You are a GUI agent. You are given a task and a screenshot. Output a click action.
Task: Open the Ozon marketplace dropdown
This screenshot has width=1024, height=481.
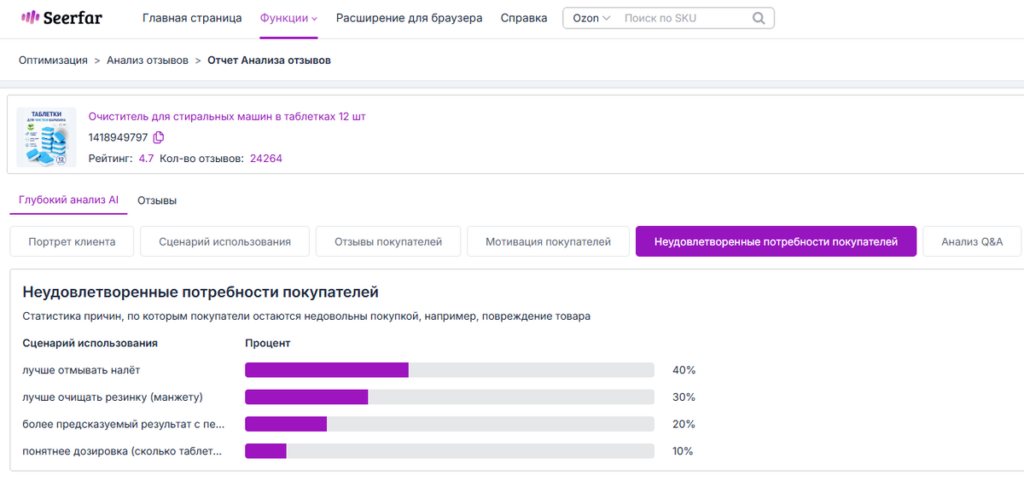(591, 18)
